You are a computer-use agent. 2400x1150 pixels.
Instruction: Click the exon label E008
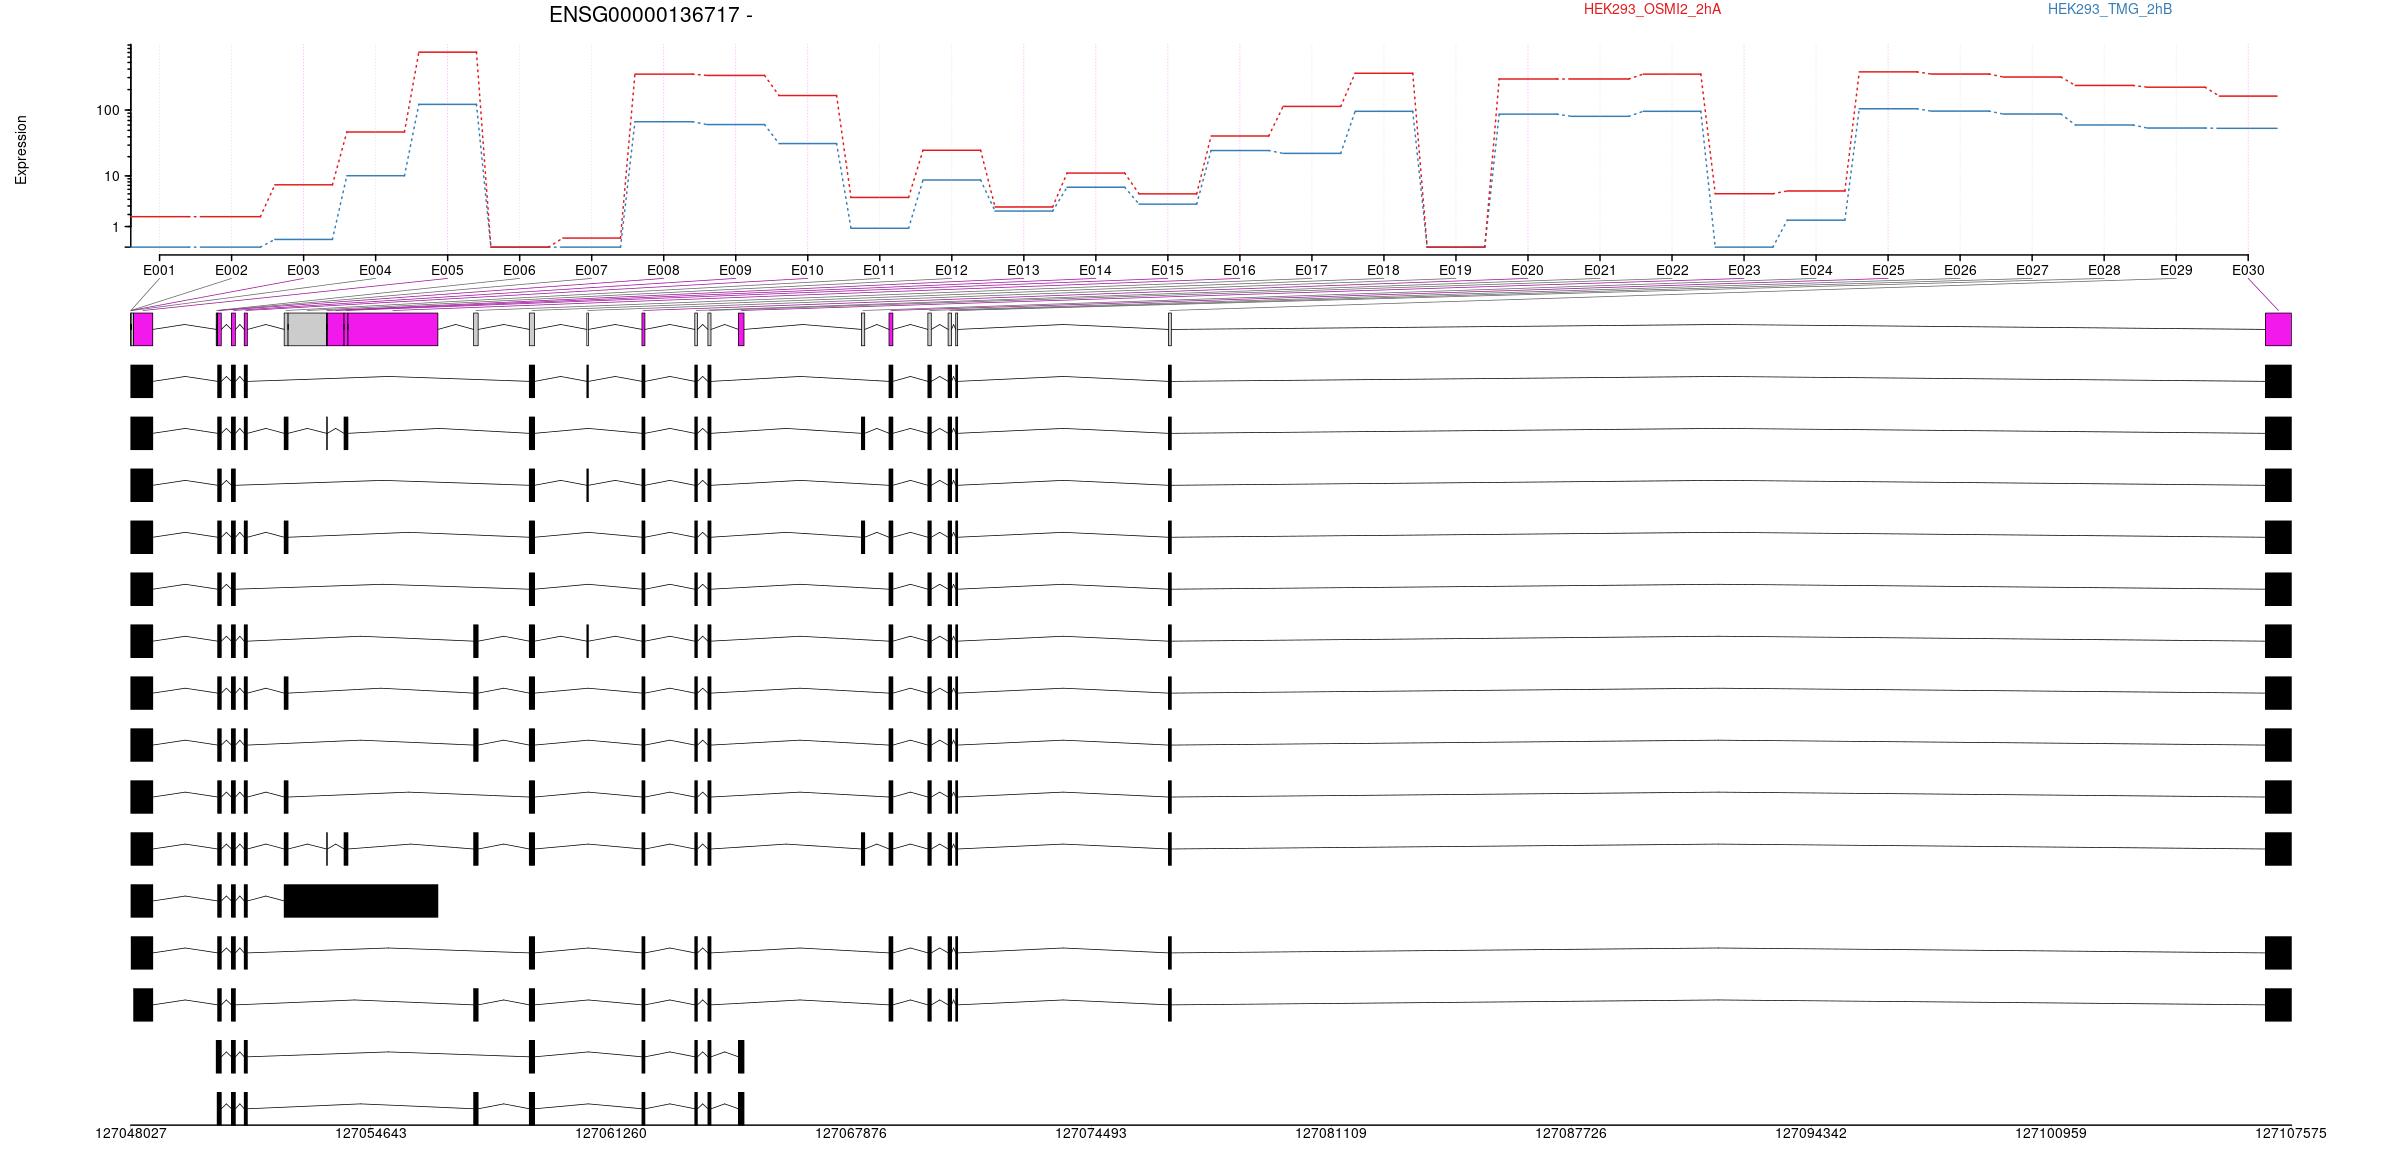point(663,270)
